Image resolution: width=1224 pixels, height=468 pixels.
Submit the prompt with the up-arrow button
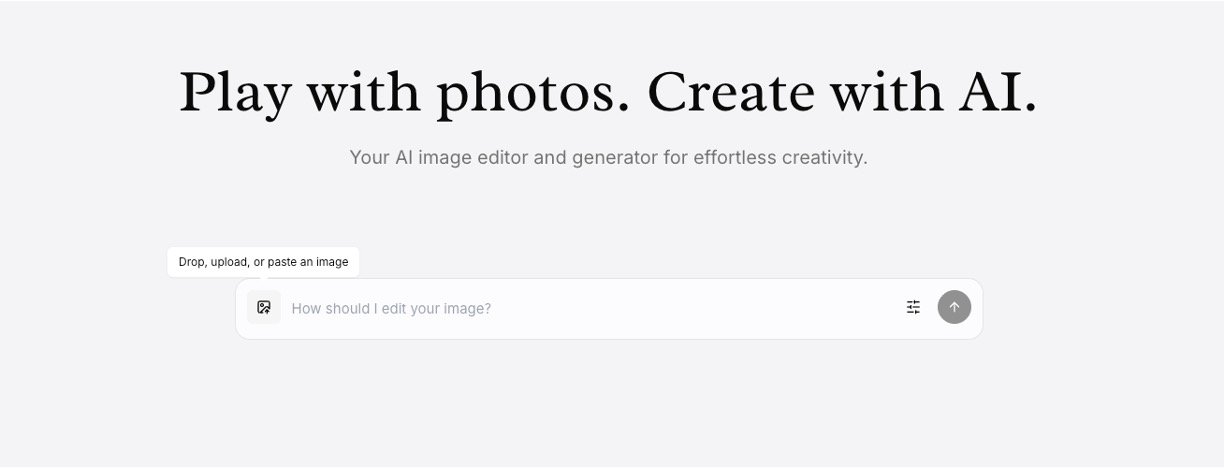pos(954,308)
